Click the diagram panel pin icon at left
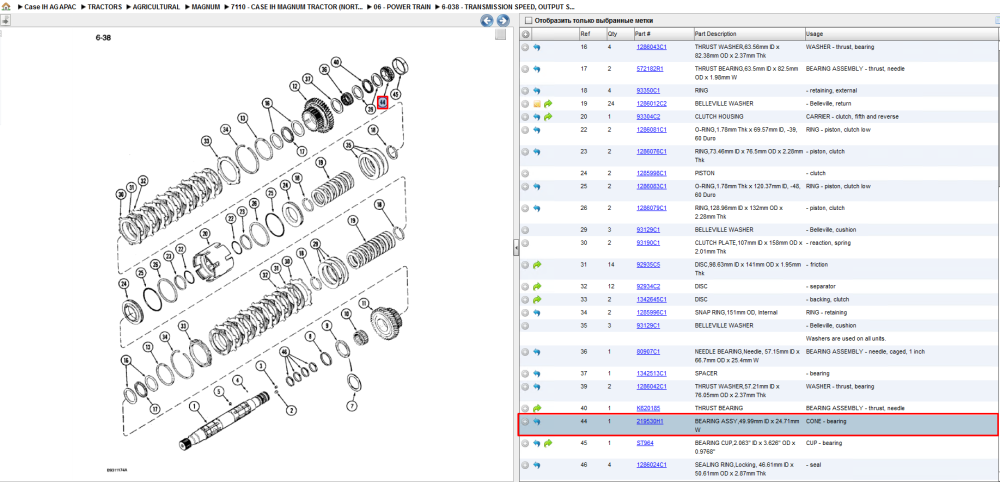This screenshot has height=482, width=1000. [x=4, y=20]
